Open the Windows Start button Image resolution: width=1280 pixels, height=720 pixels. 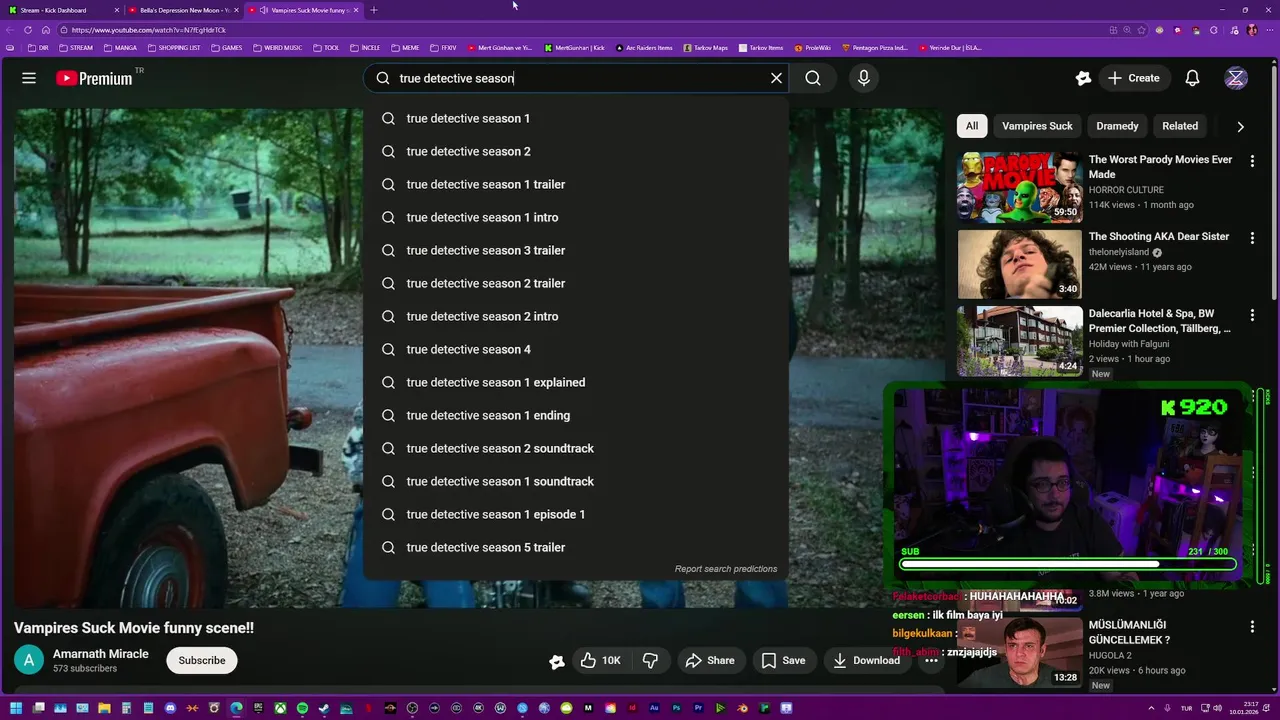(16, 708)
